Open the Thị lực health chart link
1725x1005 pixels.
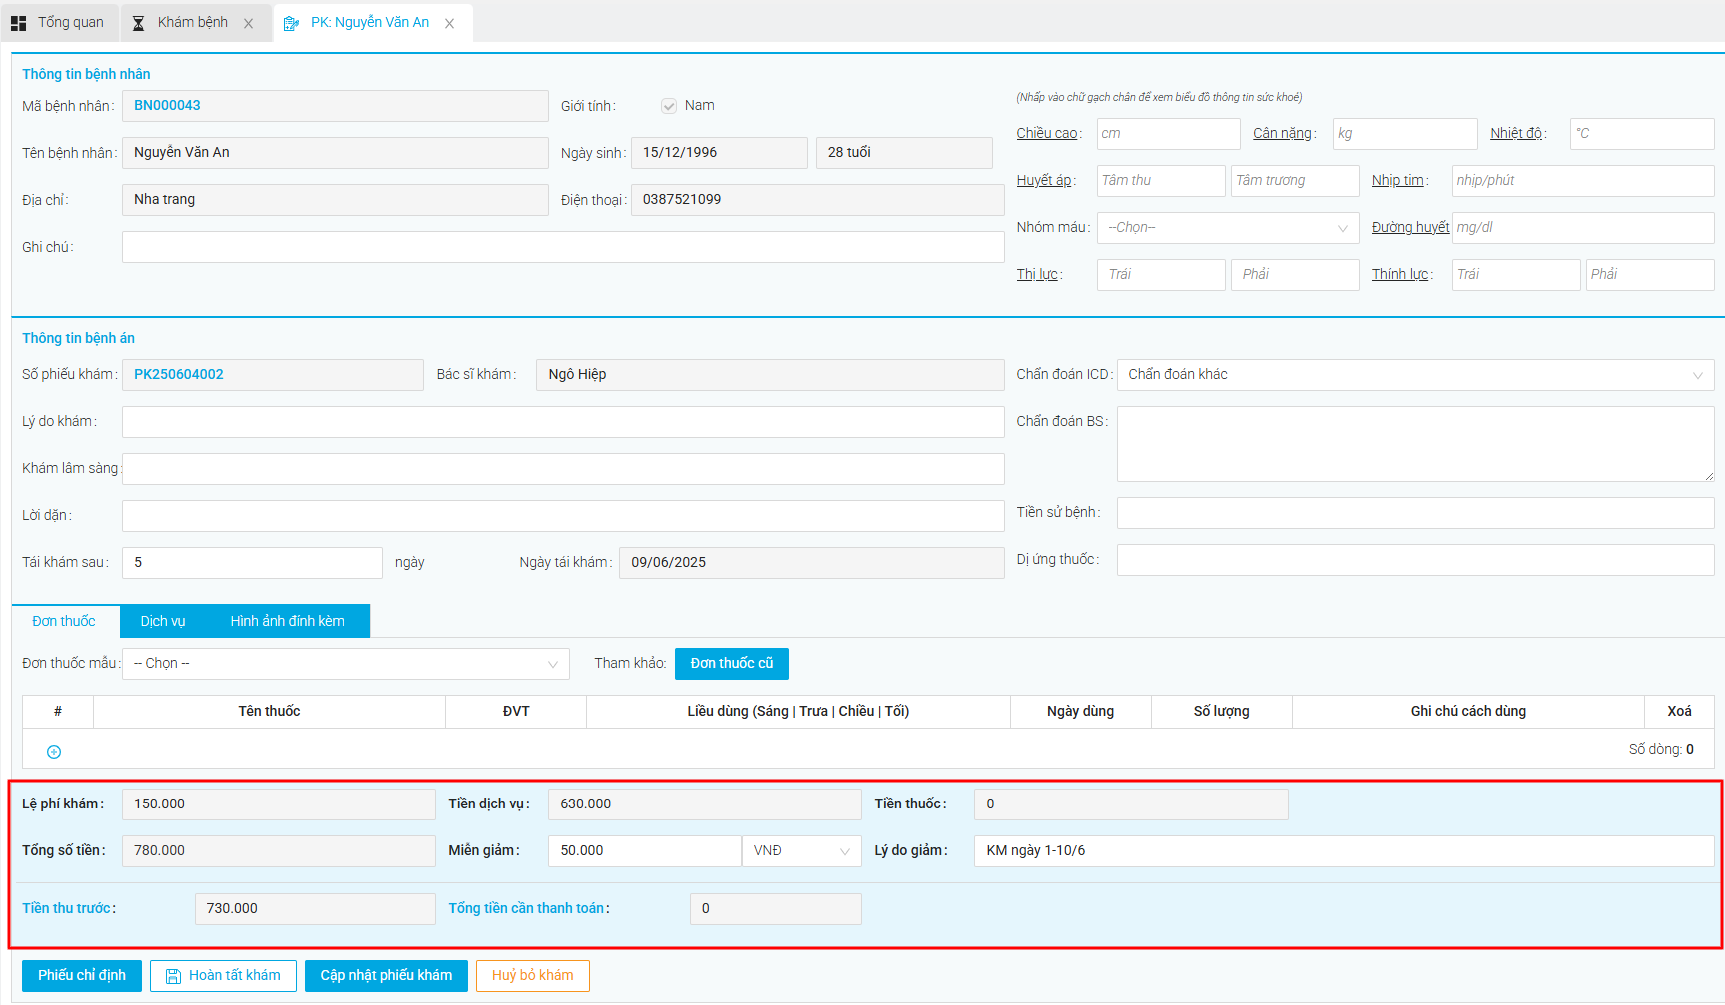(1037, 275)
